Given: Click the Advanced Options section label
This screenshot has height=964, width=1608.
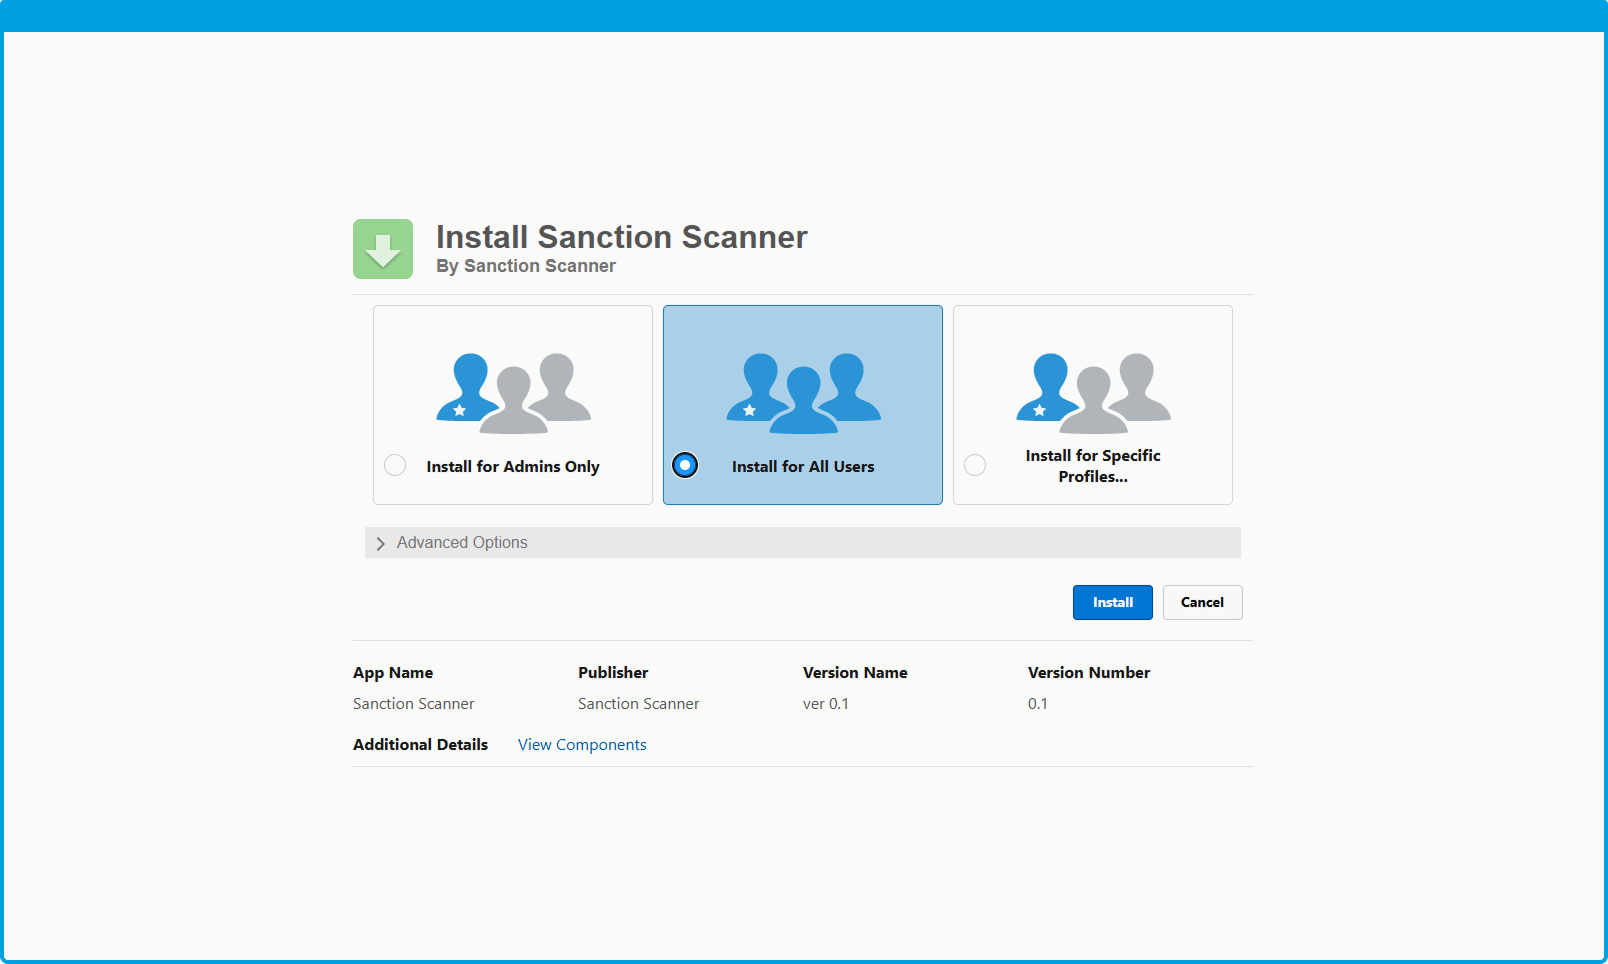Looking at the screenshot, I should [462, 542].
